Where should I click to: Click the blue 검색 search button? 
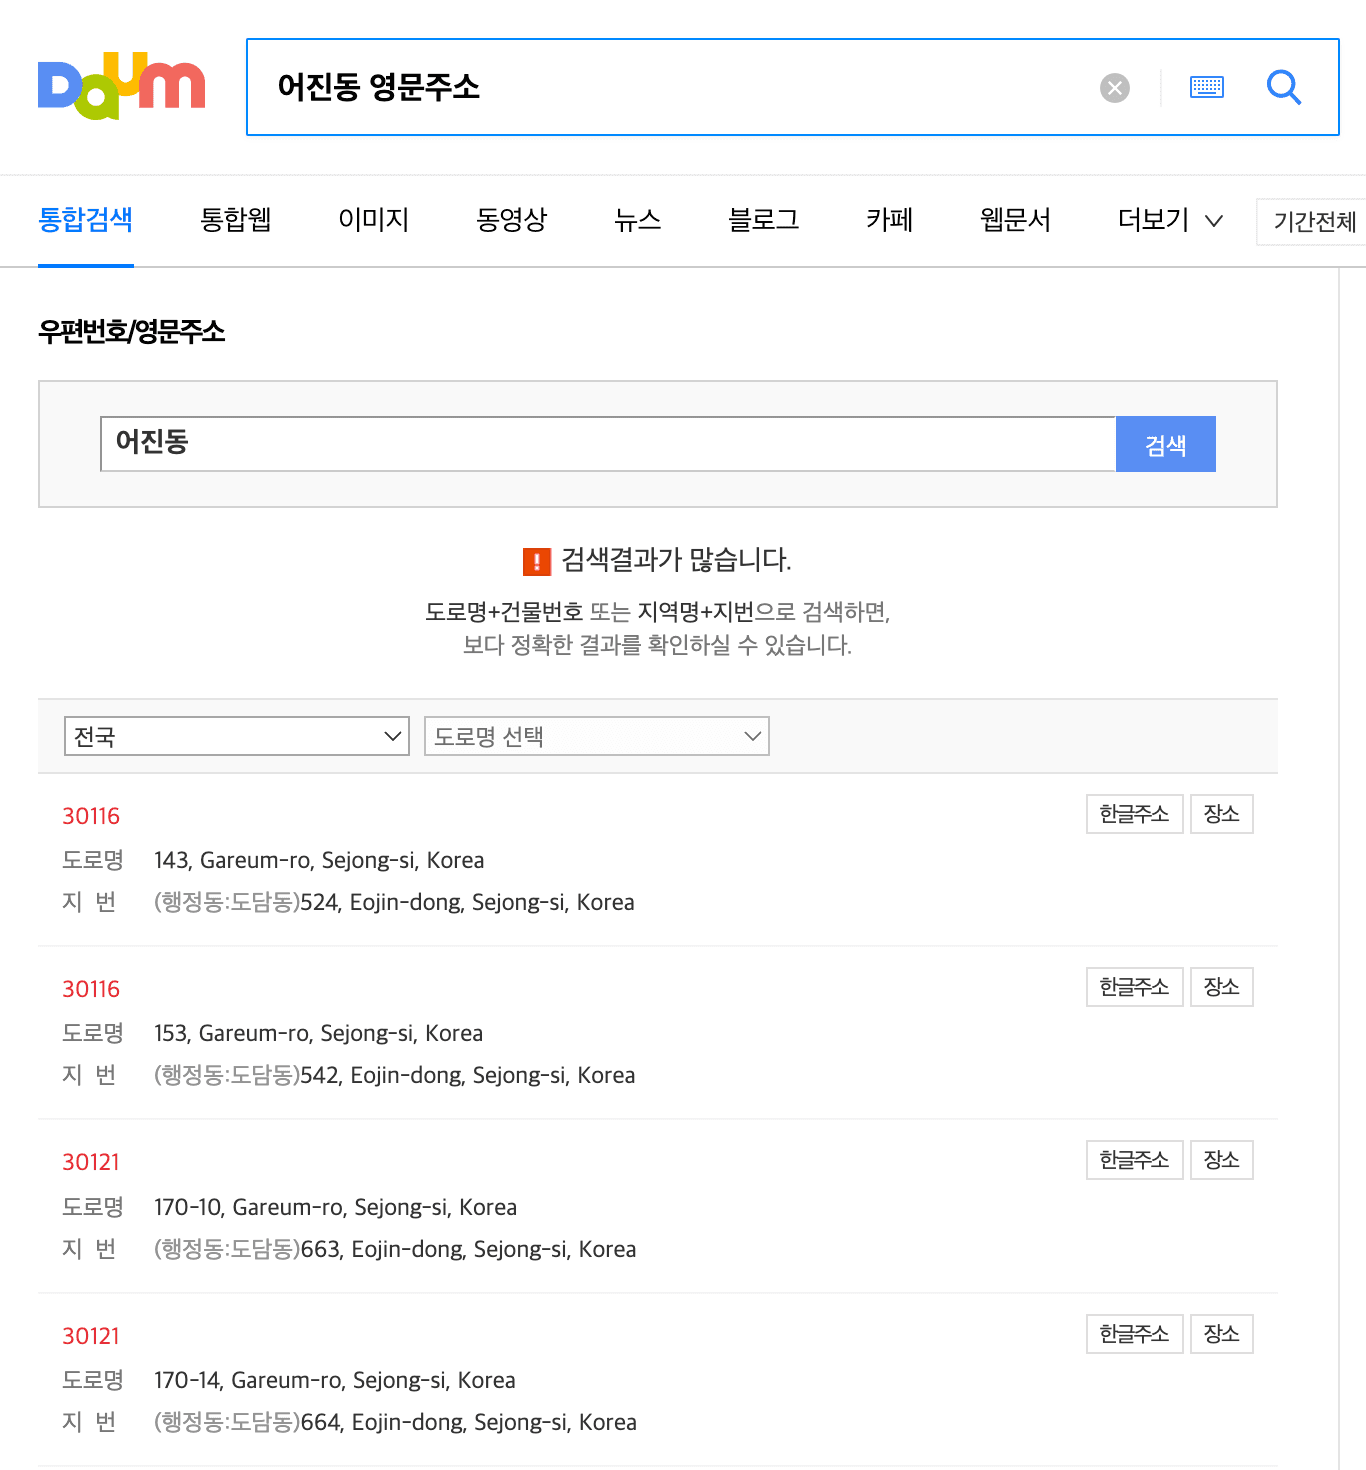pyautogui.click(x=1165, y=443)
